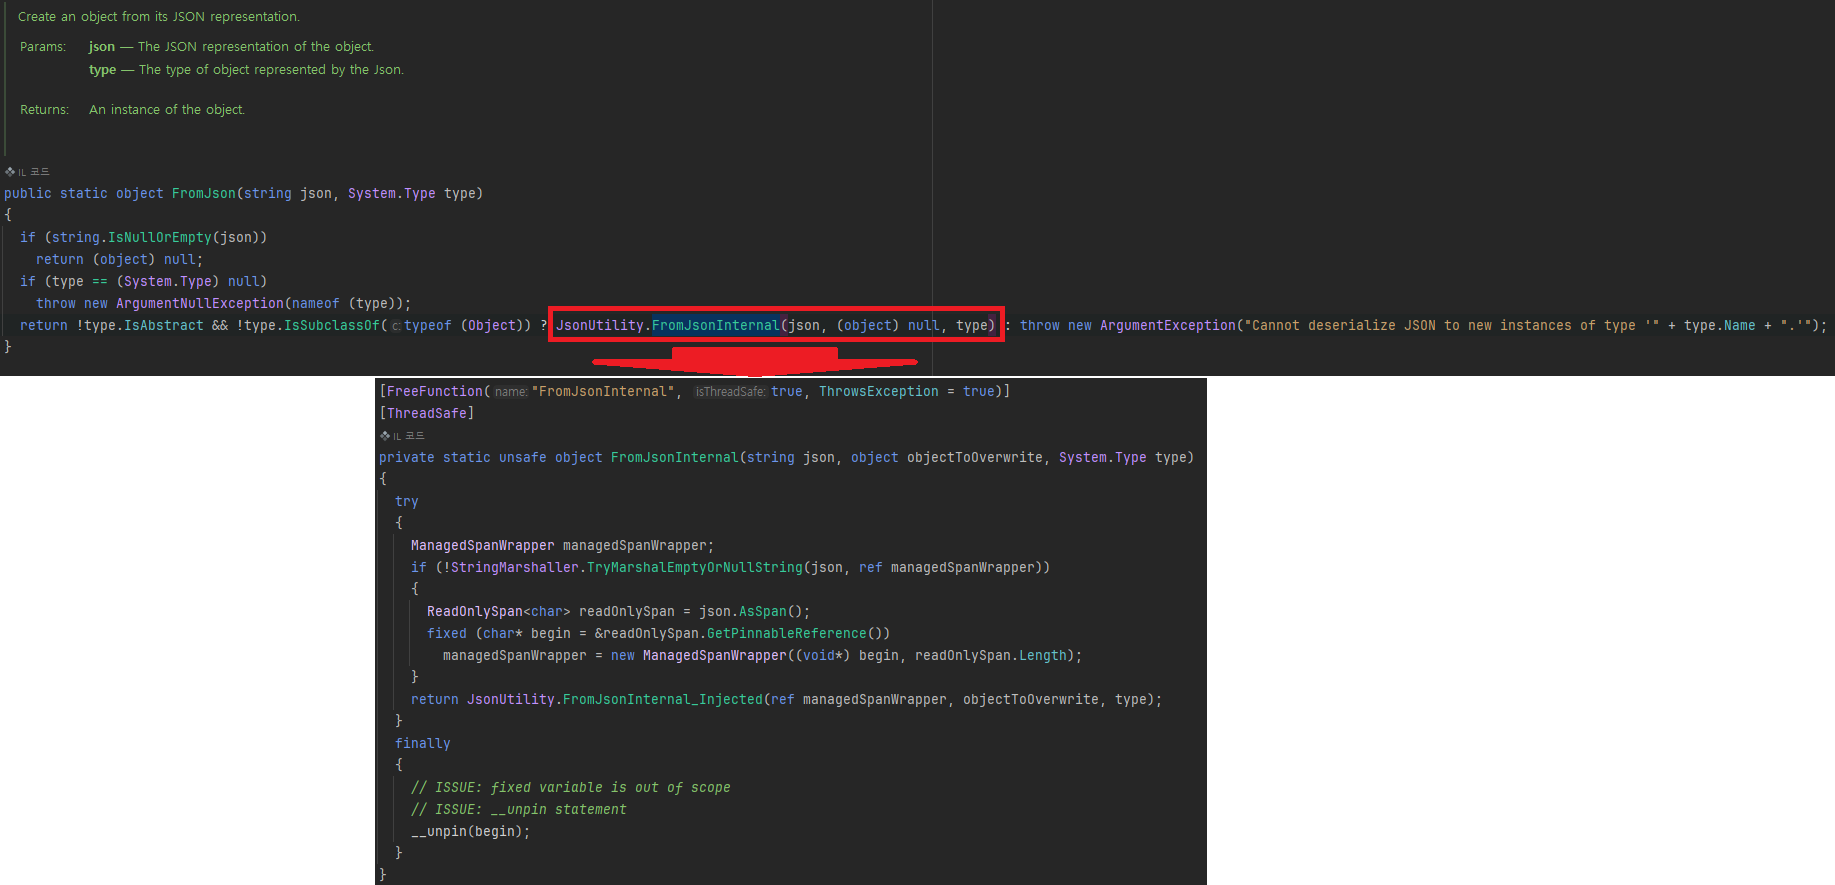The width and height of the screenshot is (1835, 885).
Task: Click the ArgumentException type name
Action: tap(1168, 325)
